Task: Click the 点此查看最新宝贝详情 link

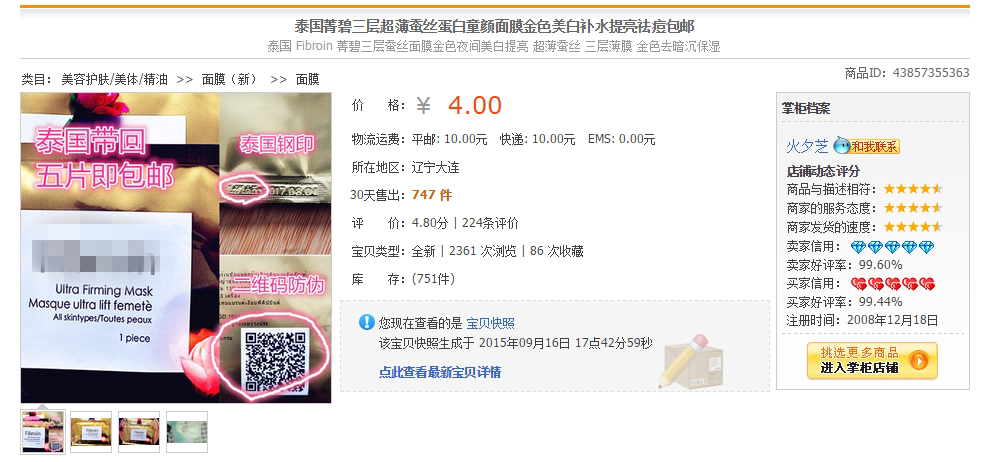Action: 439,372
